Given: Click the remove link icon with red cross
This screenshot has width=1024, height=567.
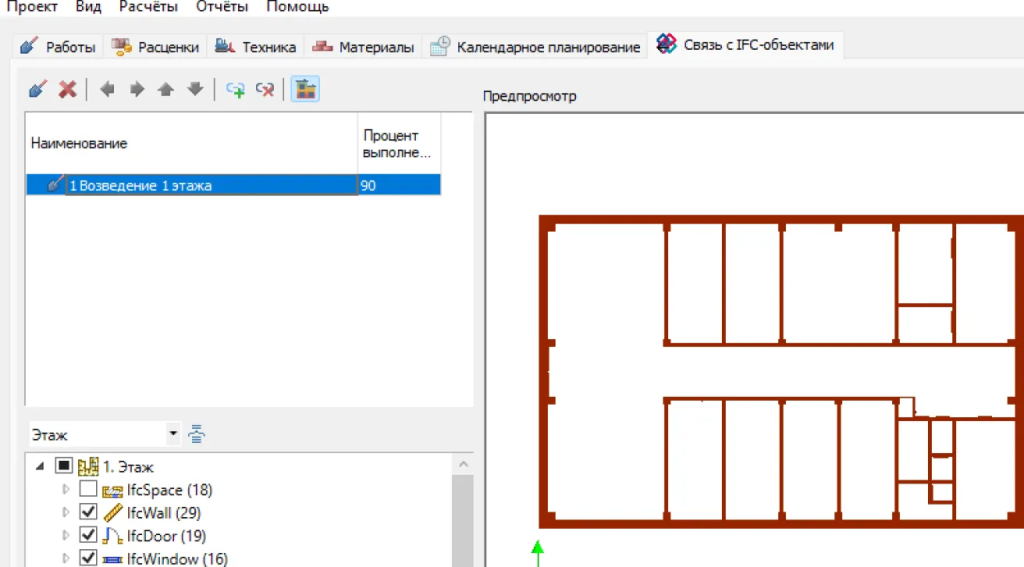Looking at the screenshot, I should pyautogui.click(x=265, y=89).
